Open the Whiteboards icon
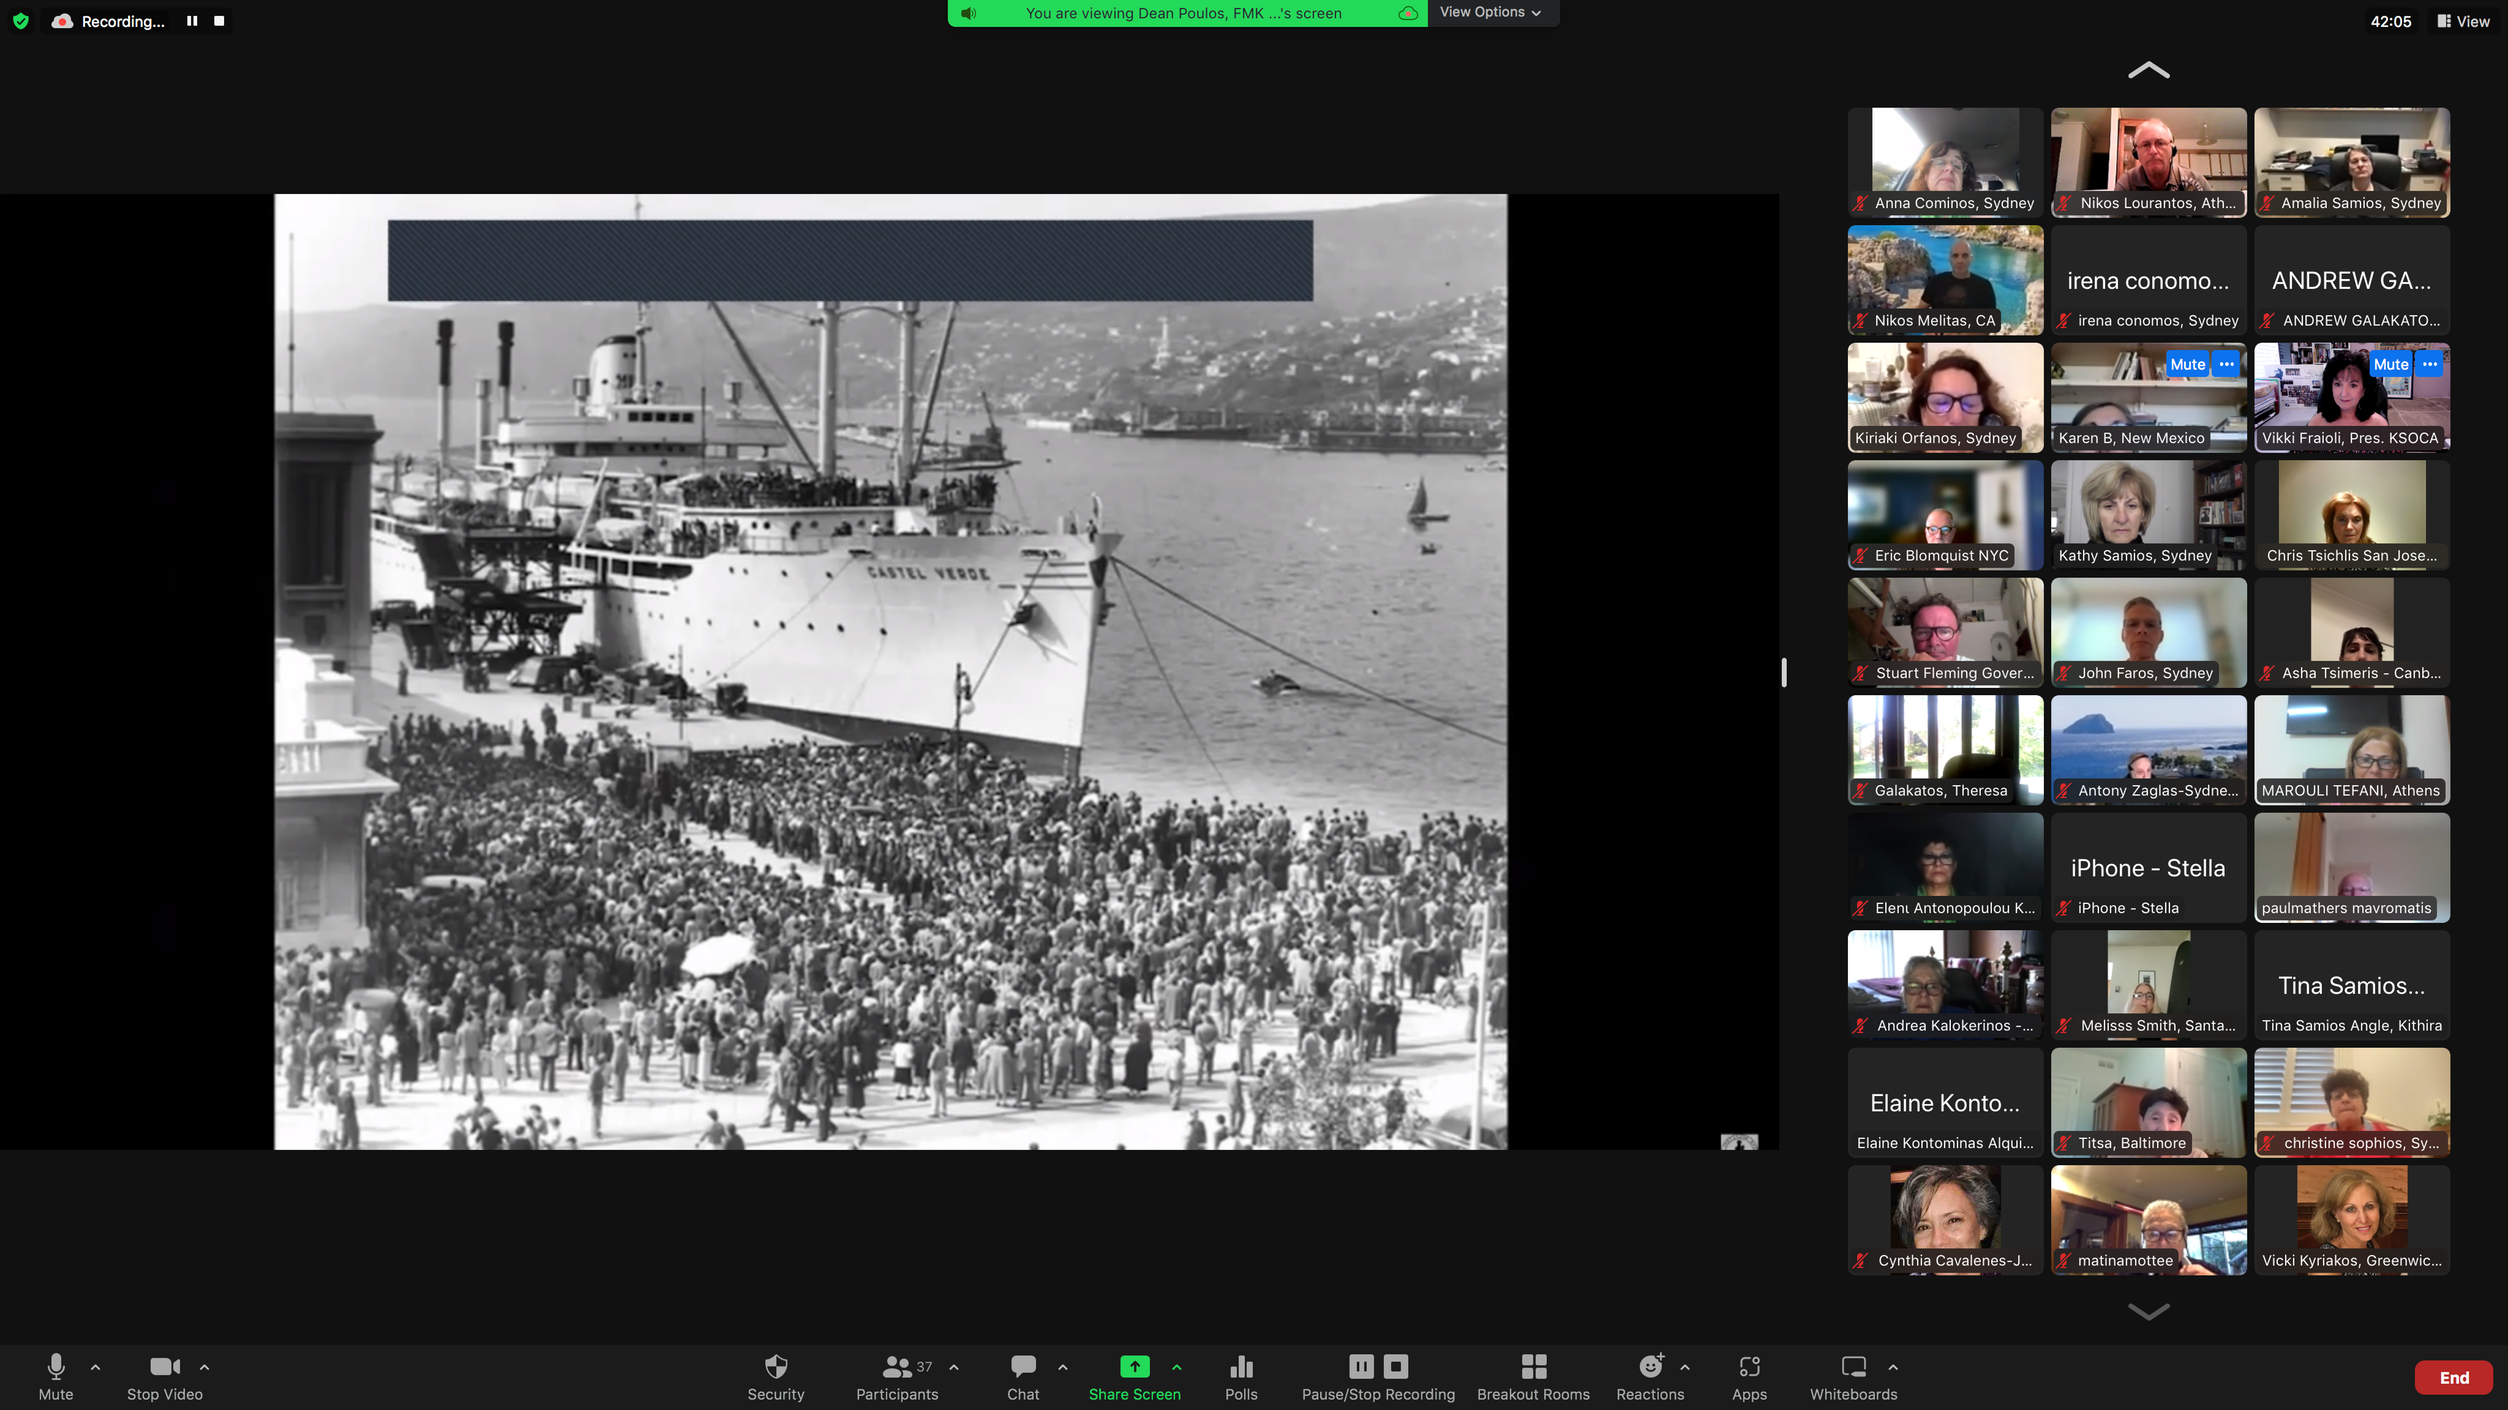The height and width of the screenshot is (1410, 2508). point(1853,1367)
